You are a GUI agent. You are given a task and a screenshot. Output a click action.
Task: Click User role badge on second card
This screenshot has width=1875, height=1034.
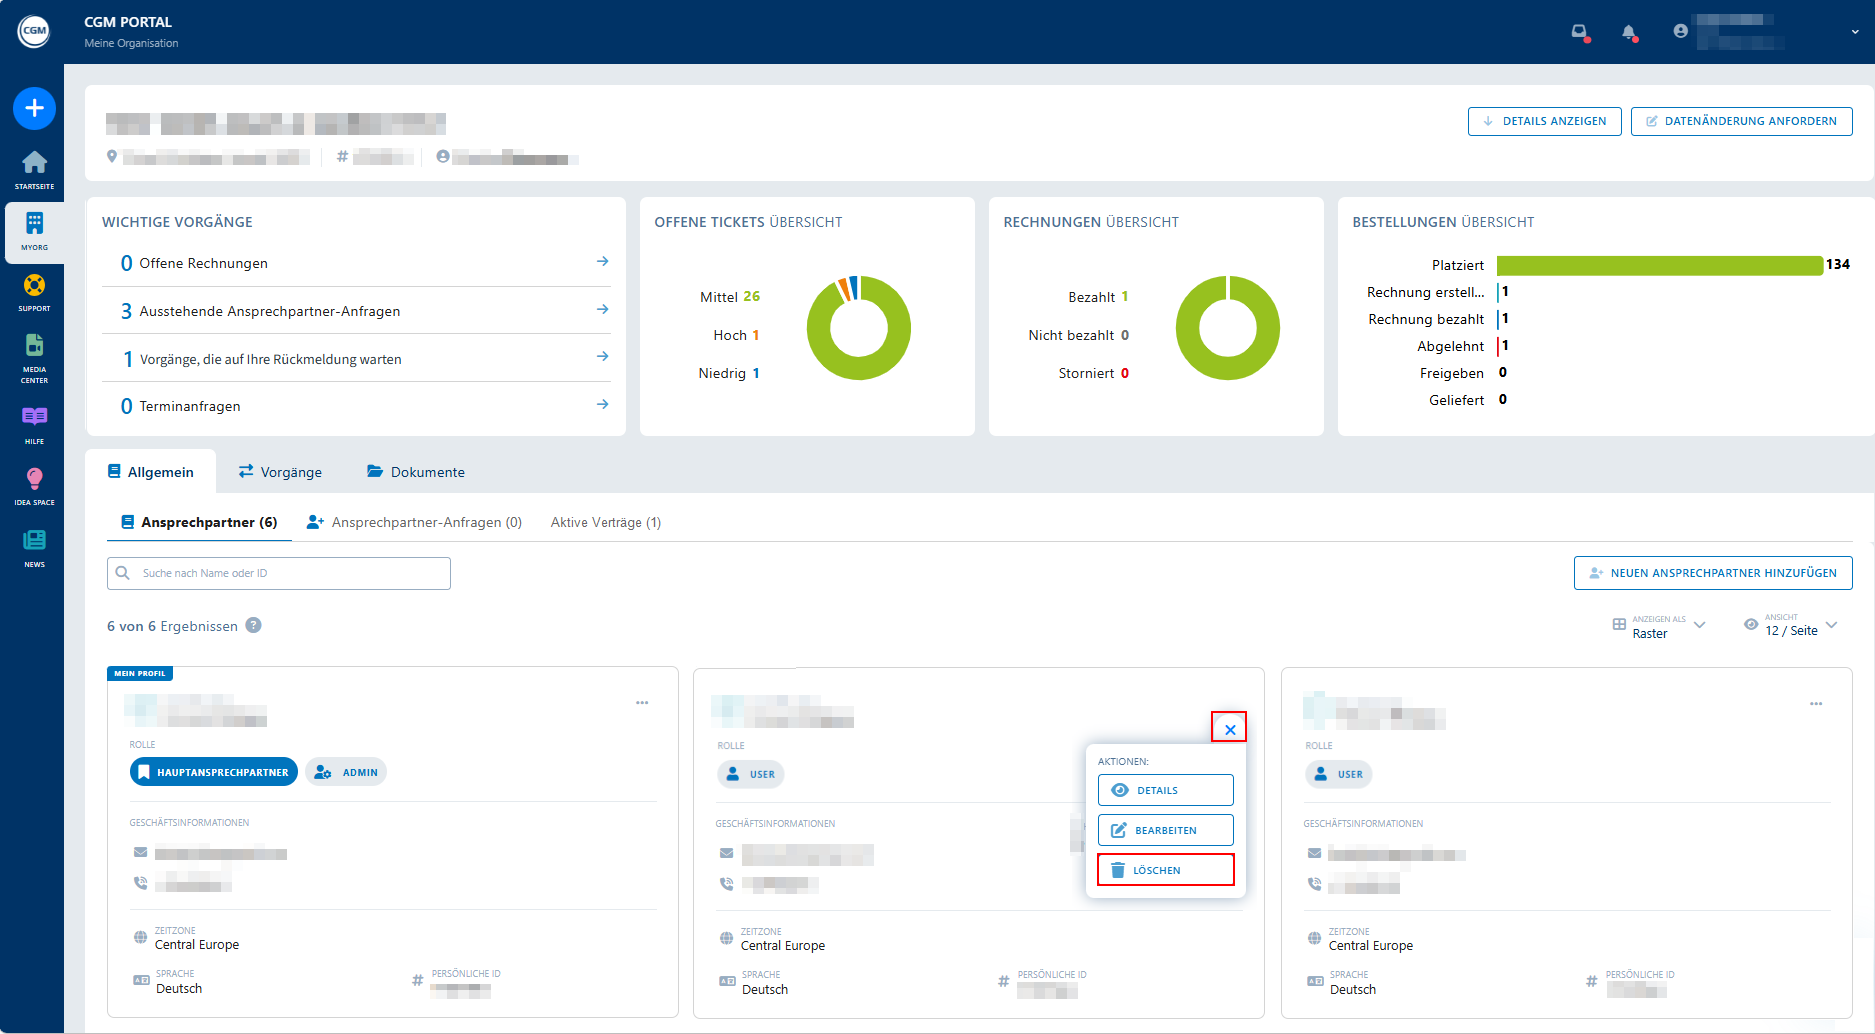(751, 774)
